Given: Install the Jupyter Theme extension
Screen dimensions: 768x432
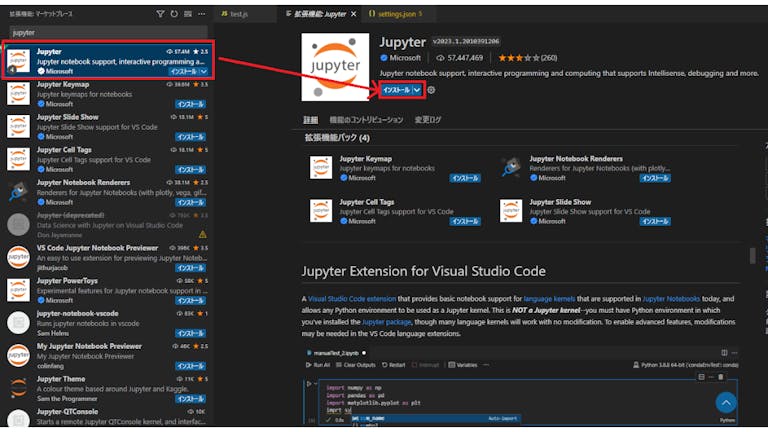Looking at the screenshot, I should 191,399.
